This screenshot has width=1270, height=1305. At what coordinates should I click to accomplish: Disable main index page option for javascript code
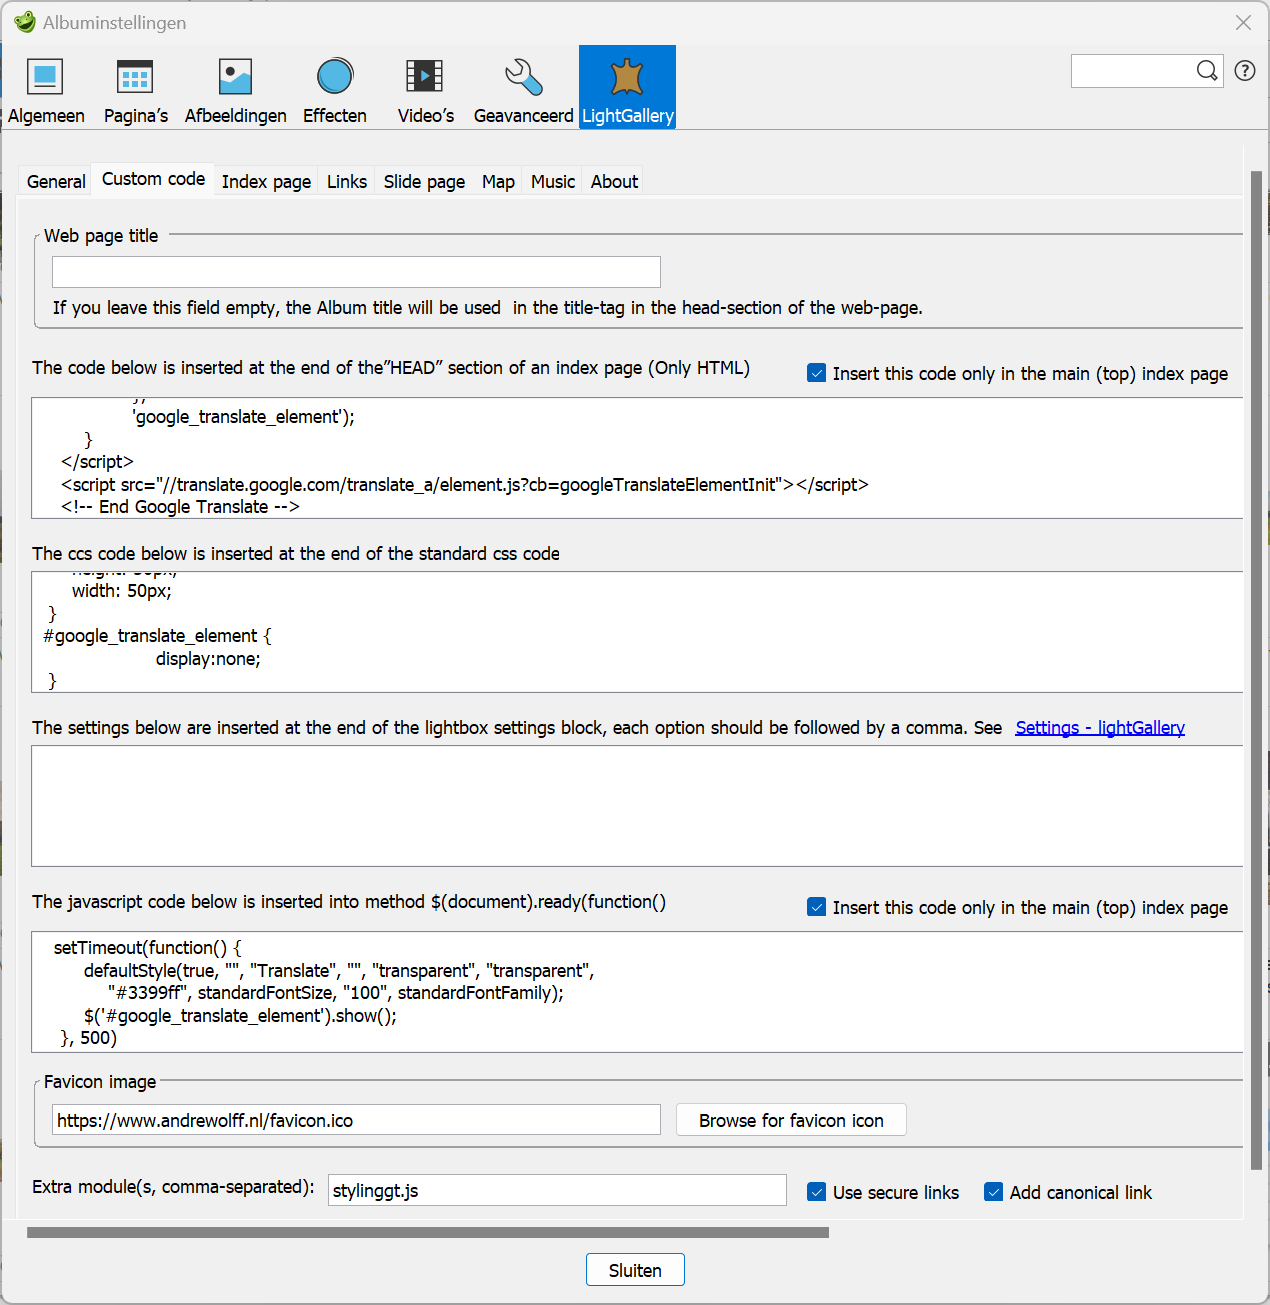[817, 906]
